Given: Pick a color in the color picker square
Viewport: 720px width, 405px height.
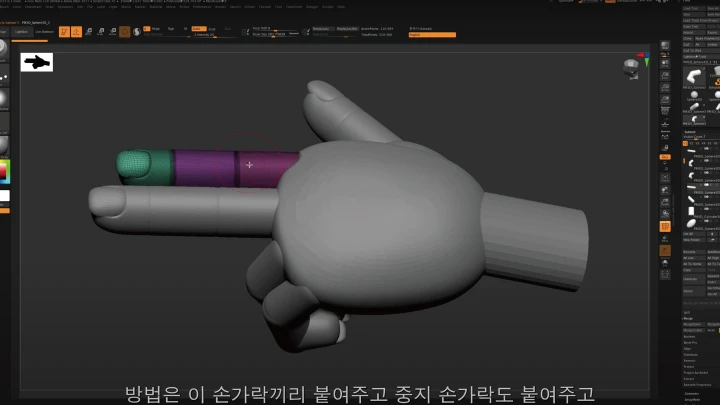Looking at the screenshot, I should coord(3,171).
